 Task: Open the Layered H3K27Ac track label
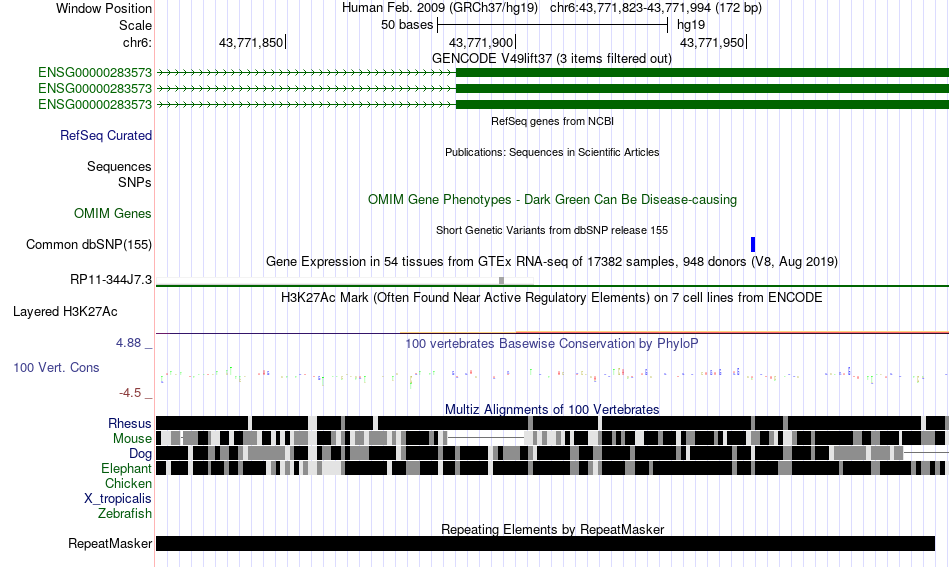tap(65, 312)
